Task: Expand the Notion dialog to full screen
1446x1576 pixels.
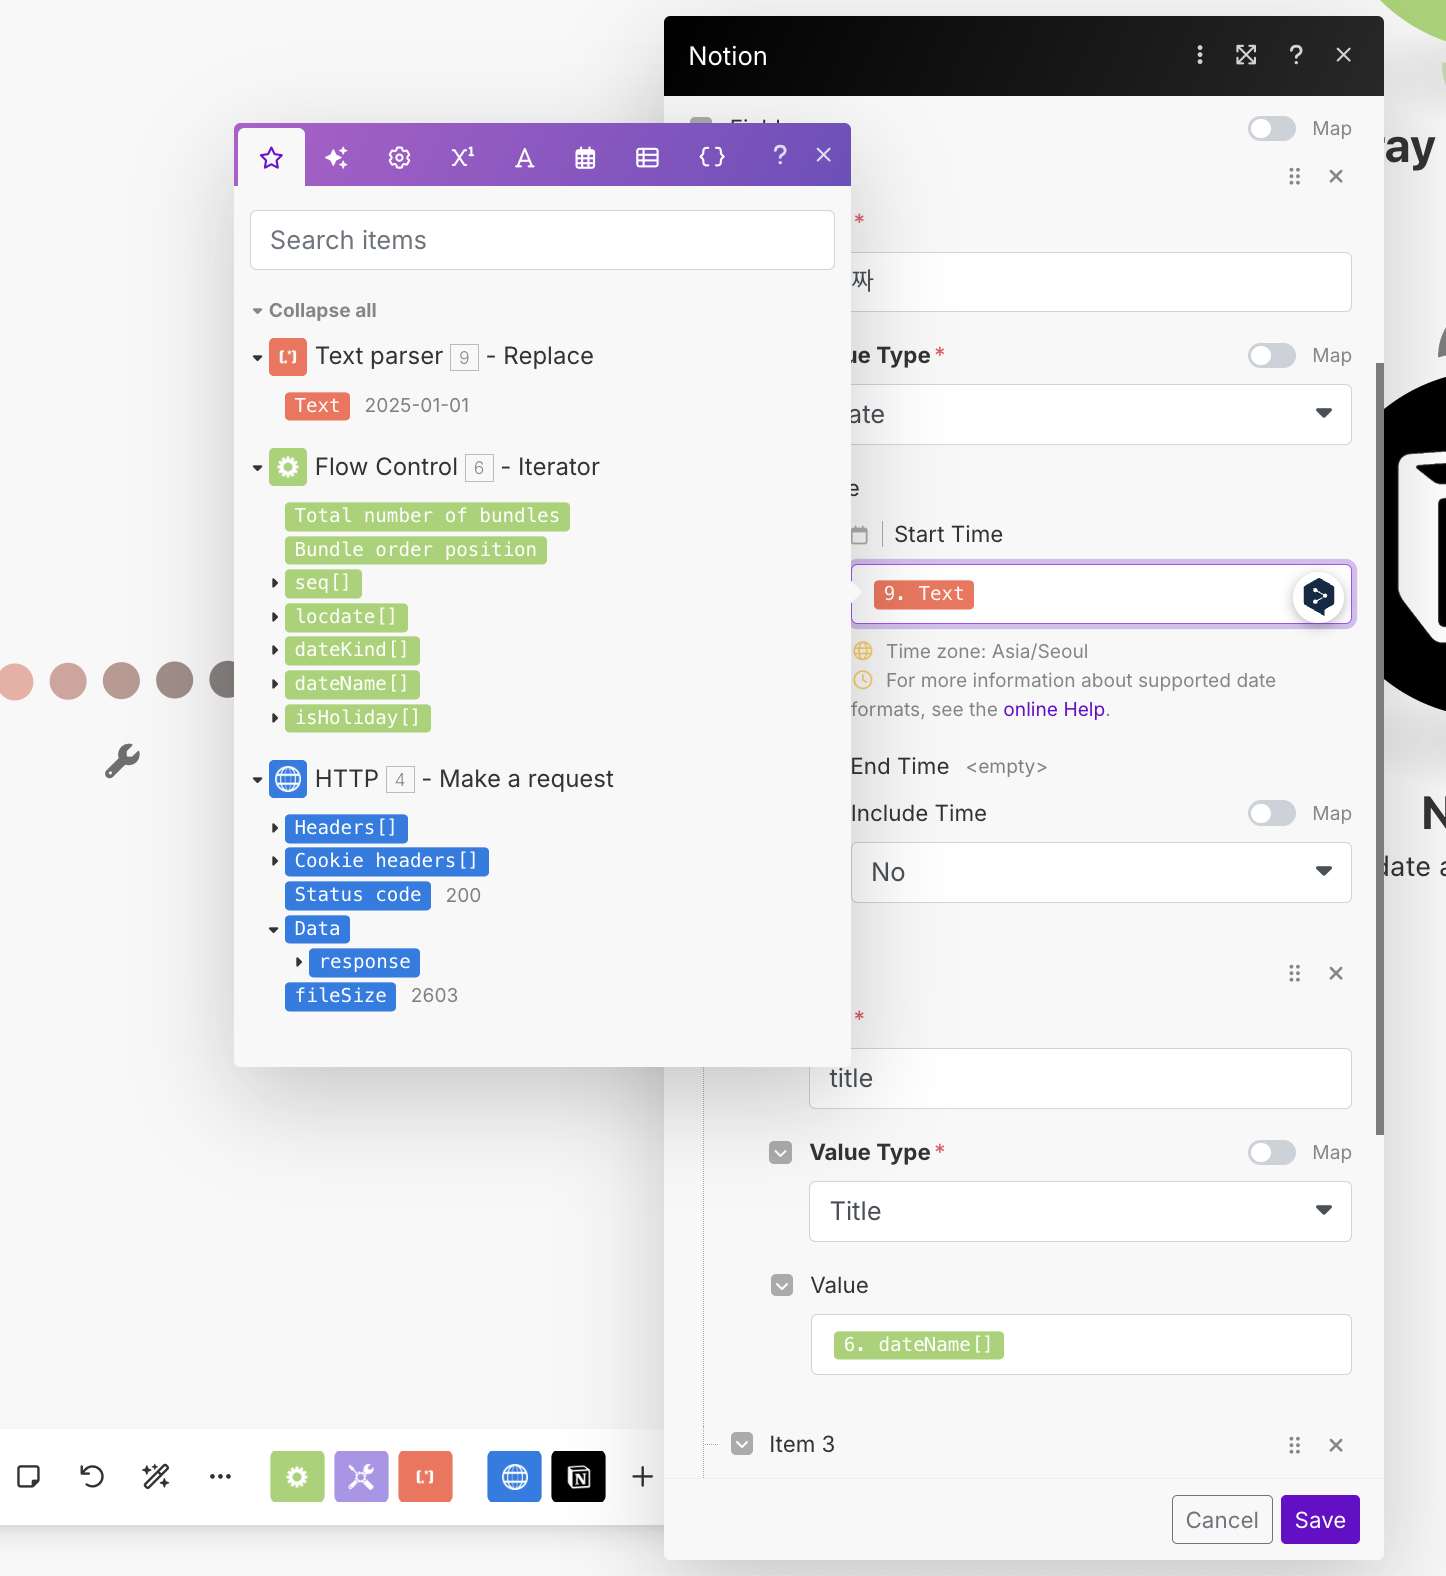Action: 1246,55
